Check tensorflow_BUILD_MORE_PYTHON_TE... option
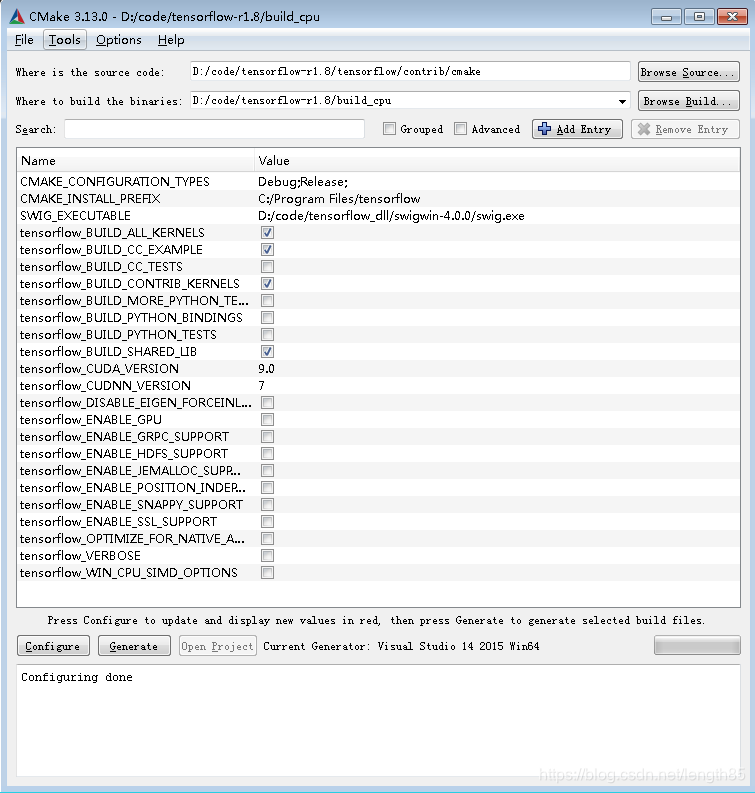The height and width of the screenshot is (793, 755). [x=268, y=300]
